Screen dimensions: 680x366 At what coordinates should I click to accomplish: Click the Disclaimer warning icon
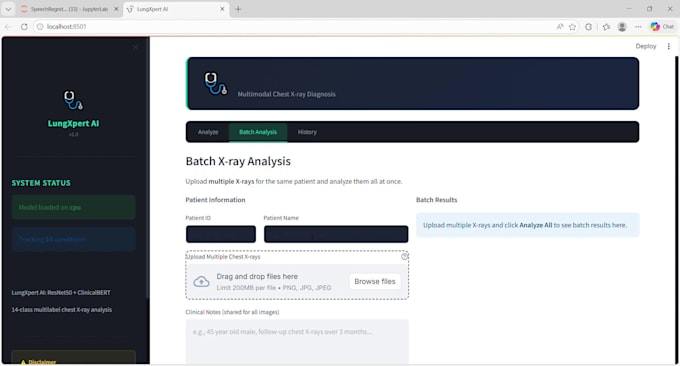tap(23, 362)
